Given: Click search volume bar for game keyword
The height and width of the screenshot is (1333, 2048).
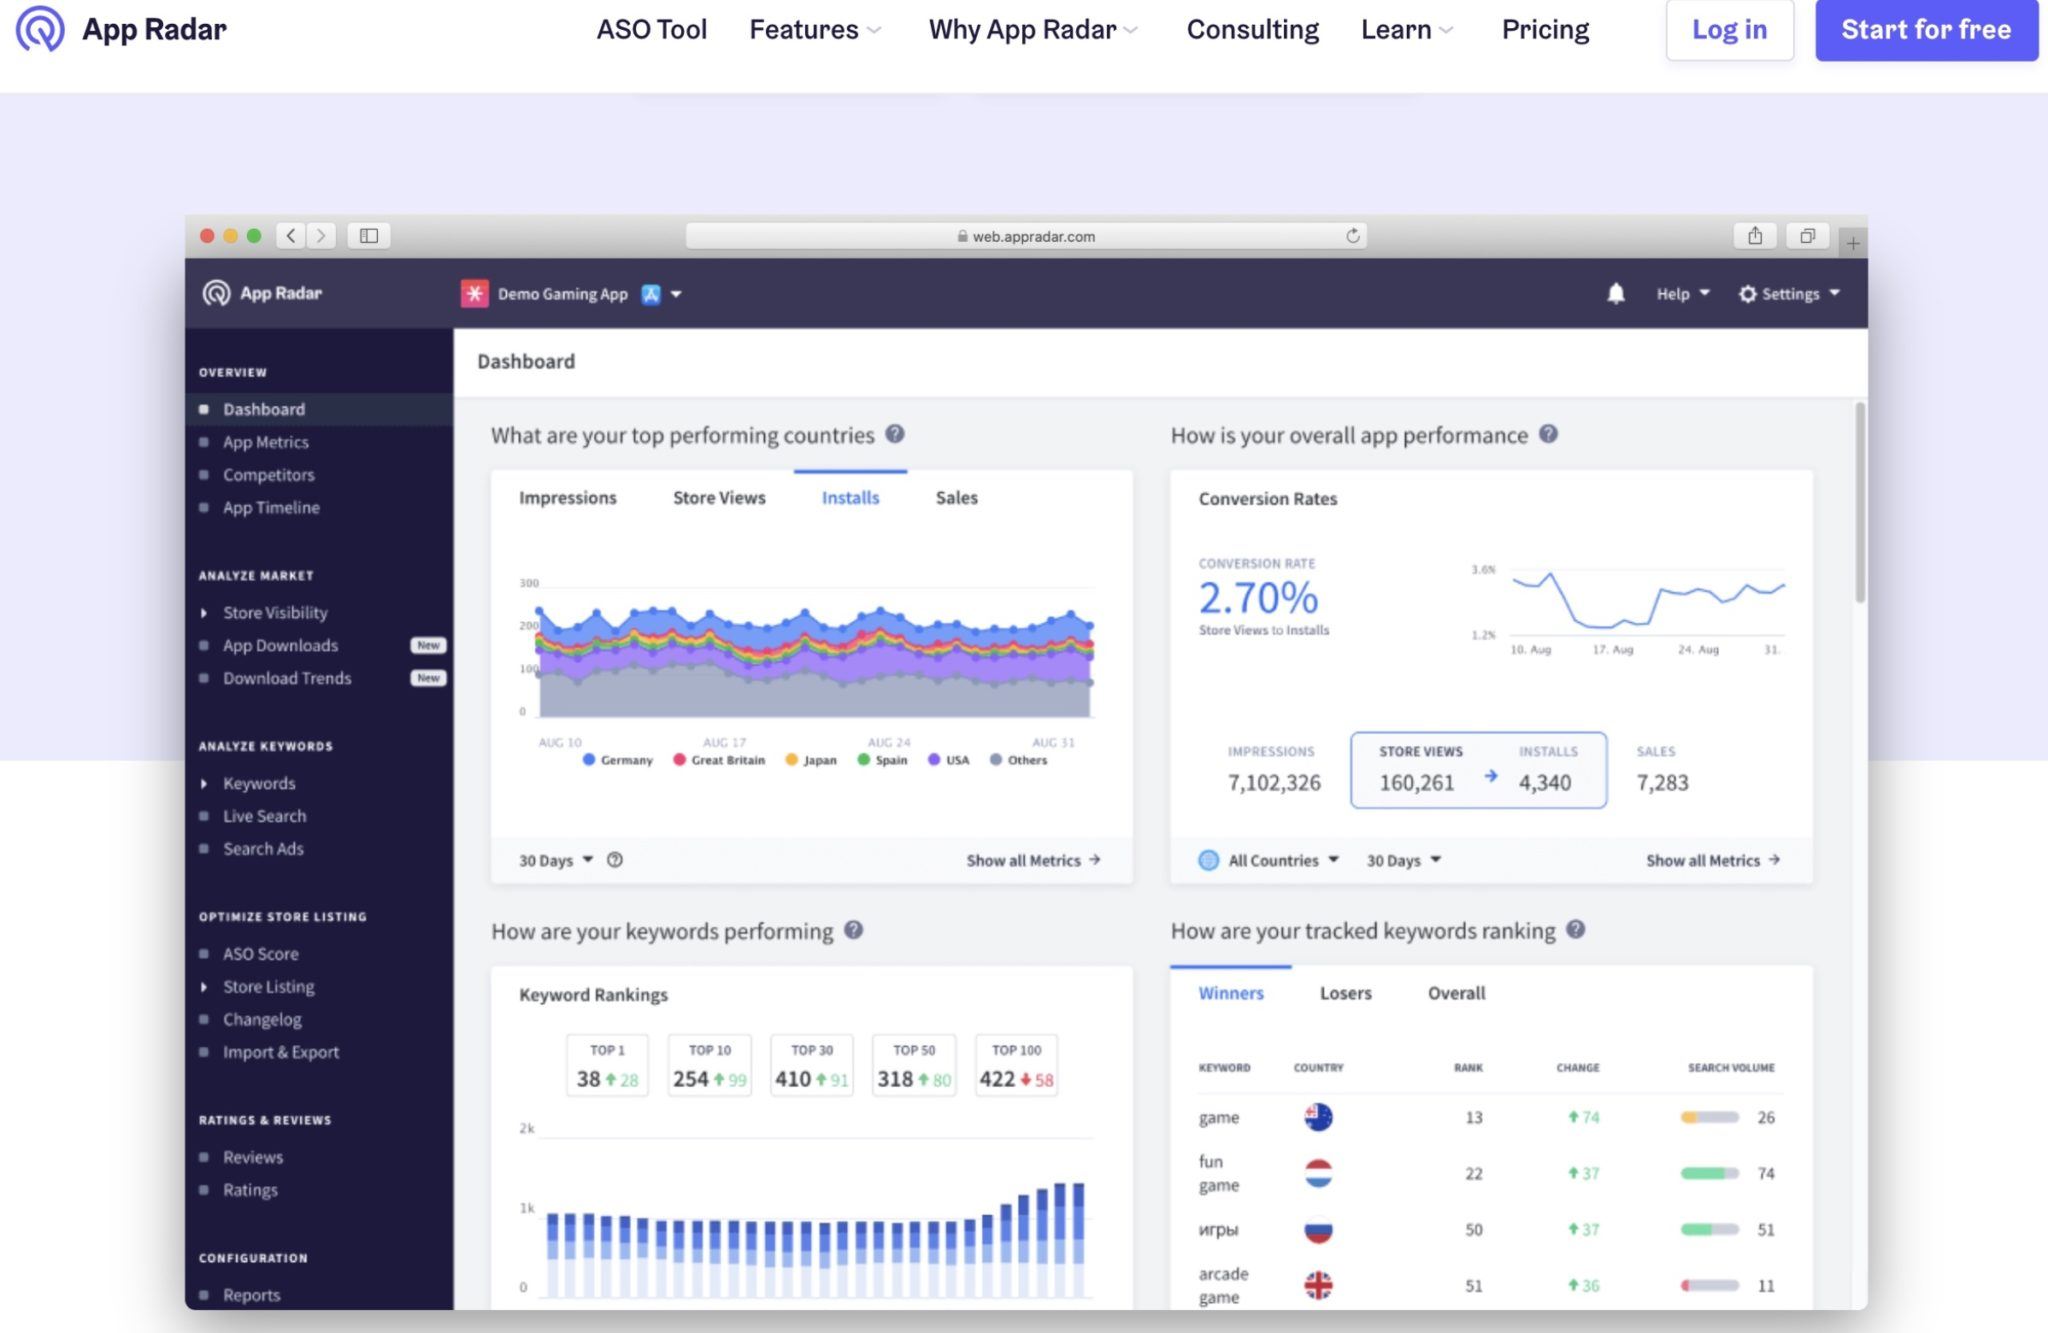Looking at the screenshot, I should tap(1710, 1117).
